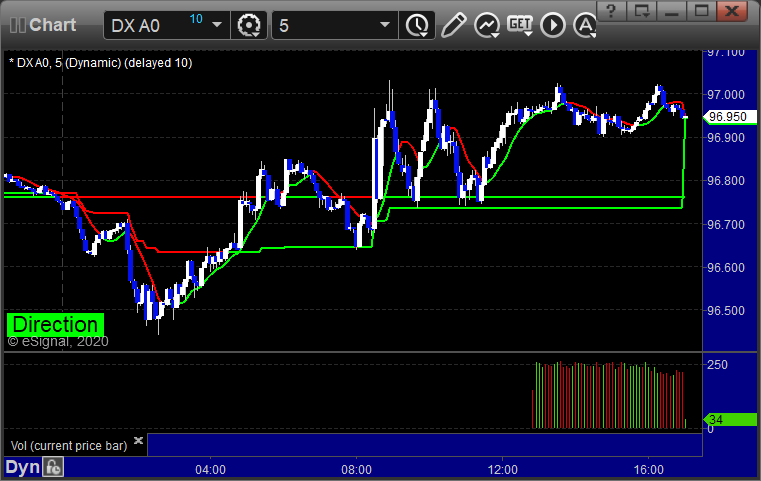The image size is (761, 481).
Task: Toggle the lock icon beside Dyn
Action: pos(53,467)
